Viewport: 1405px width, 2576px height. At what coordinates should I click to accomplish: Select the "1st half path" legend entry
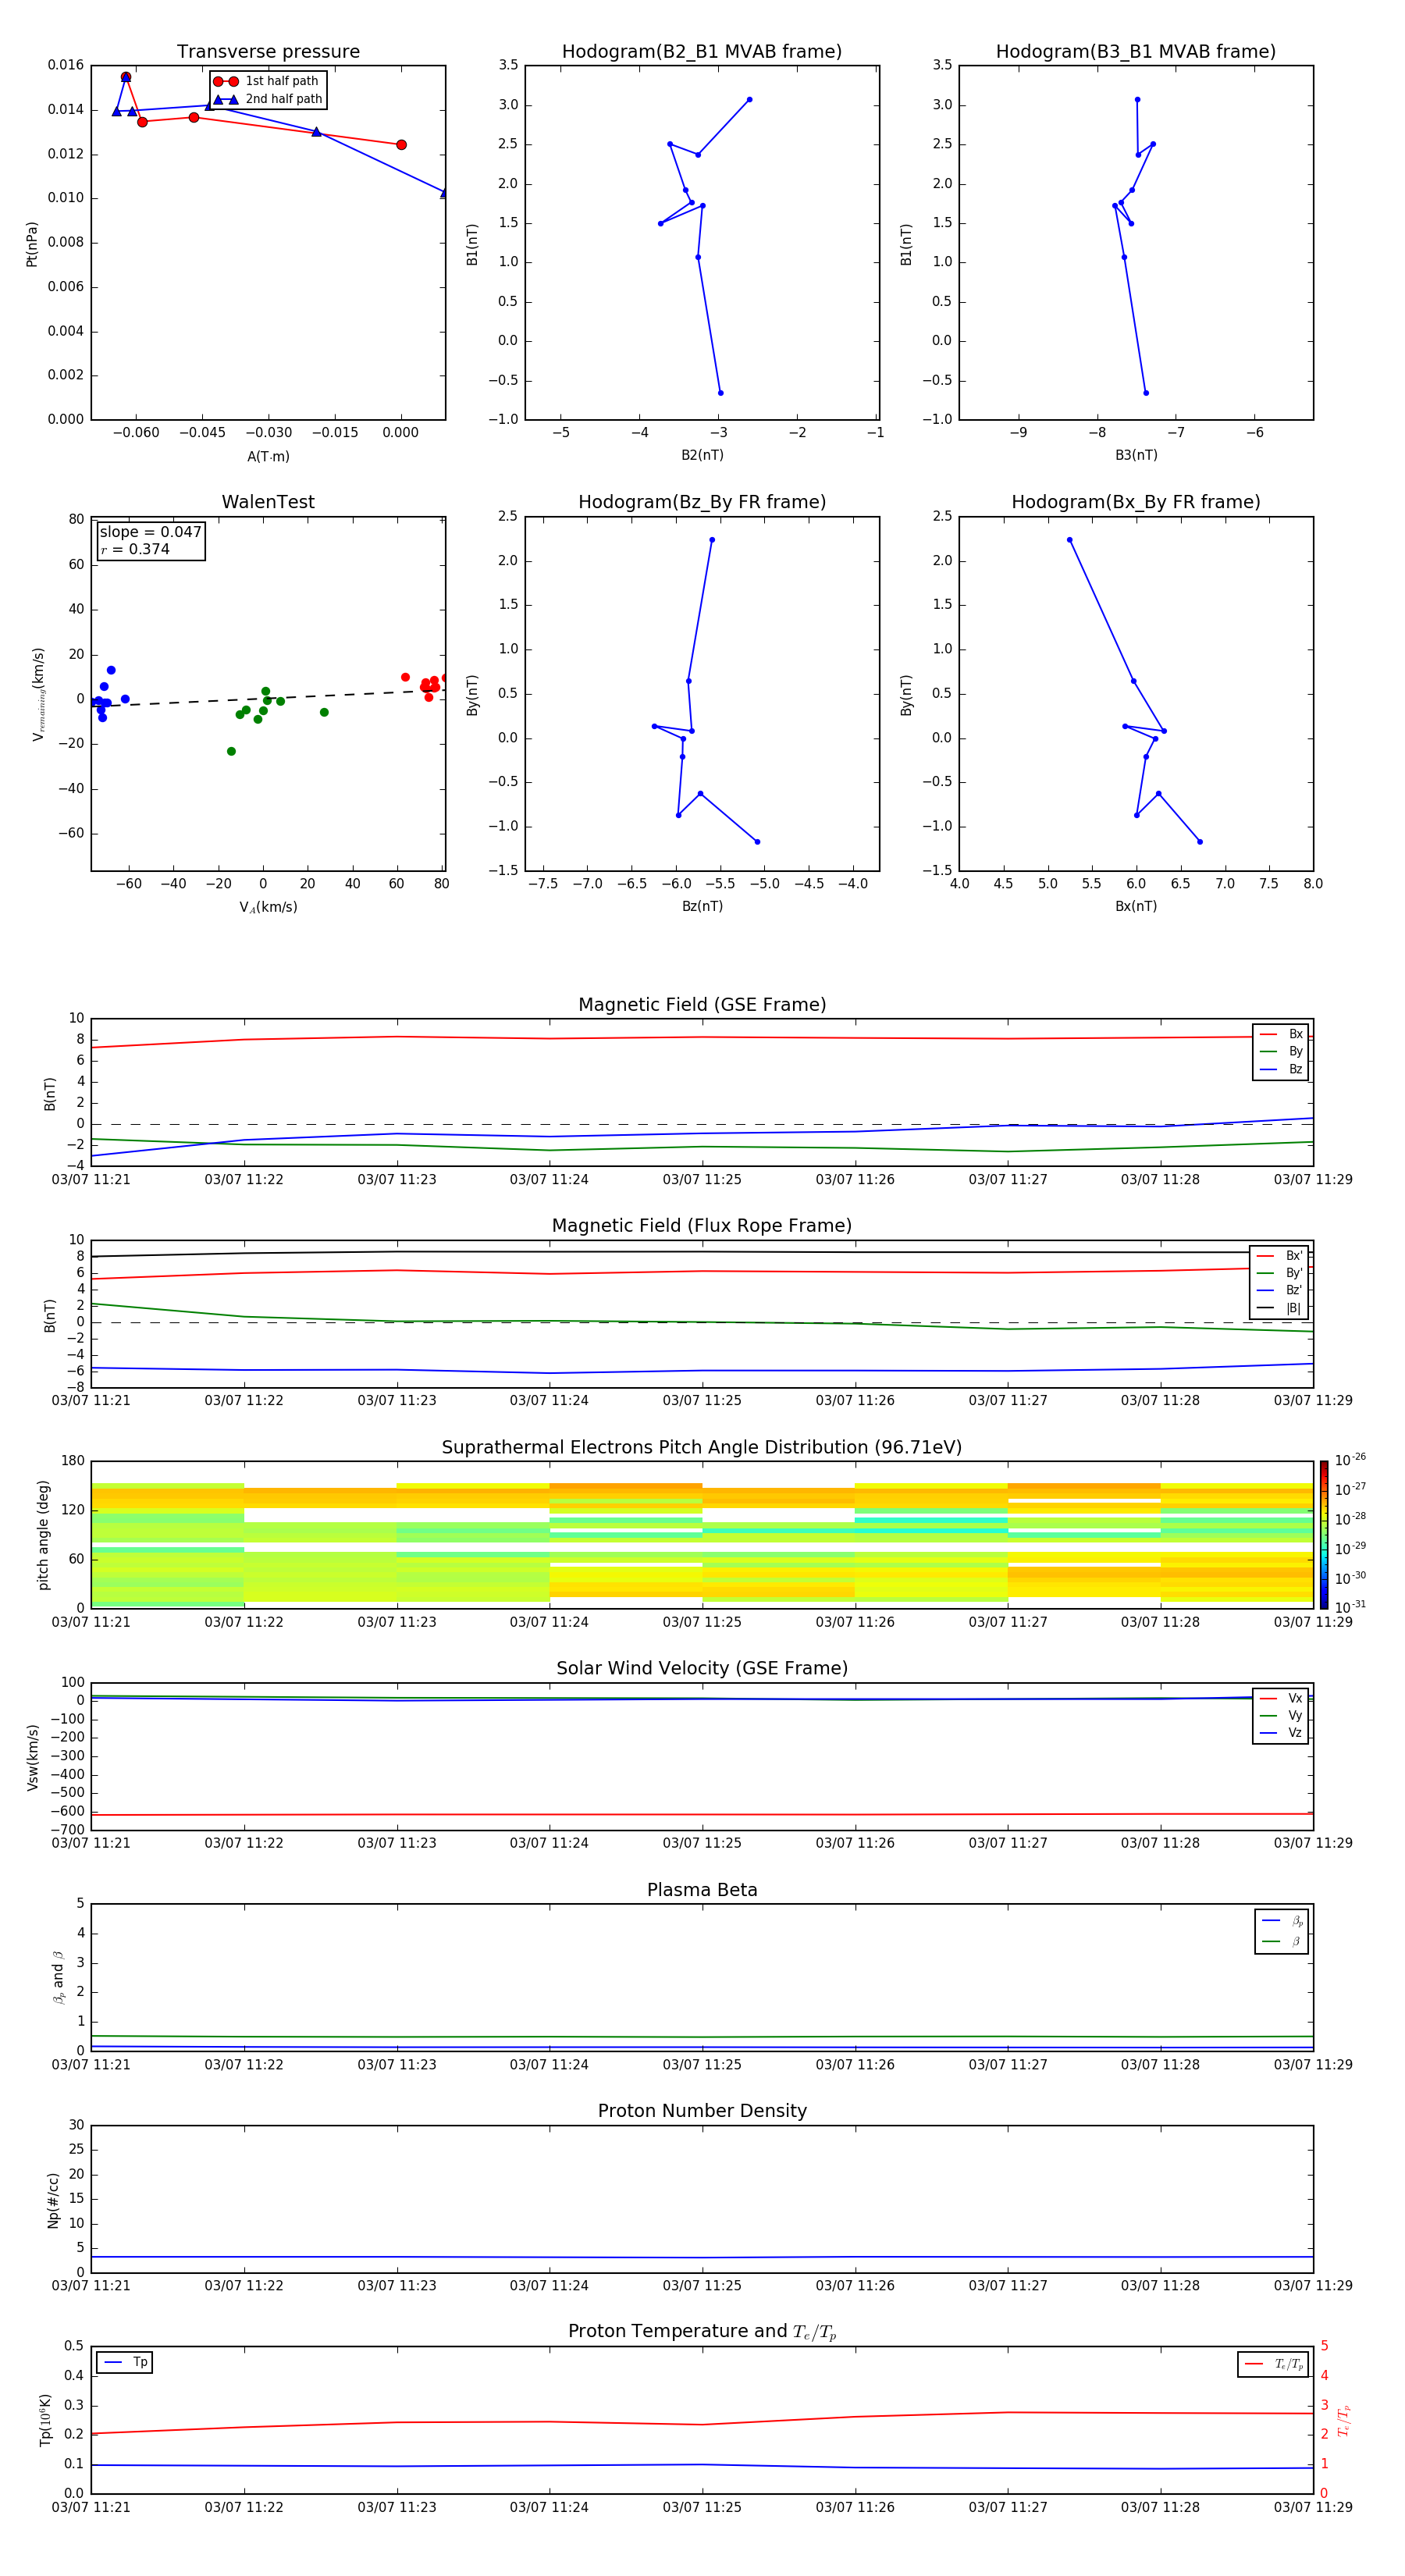click(x=267, y=81)
